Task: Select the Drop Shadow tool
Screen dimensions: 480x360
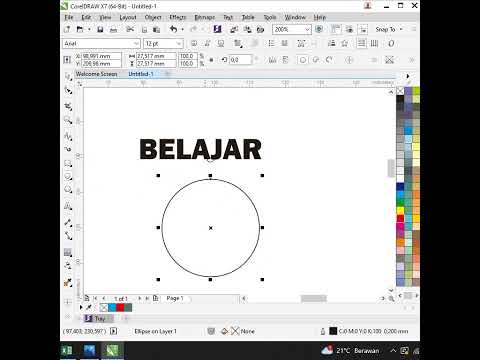Action: 68,252
